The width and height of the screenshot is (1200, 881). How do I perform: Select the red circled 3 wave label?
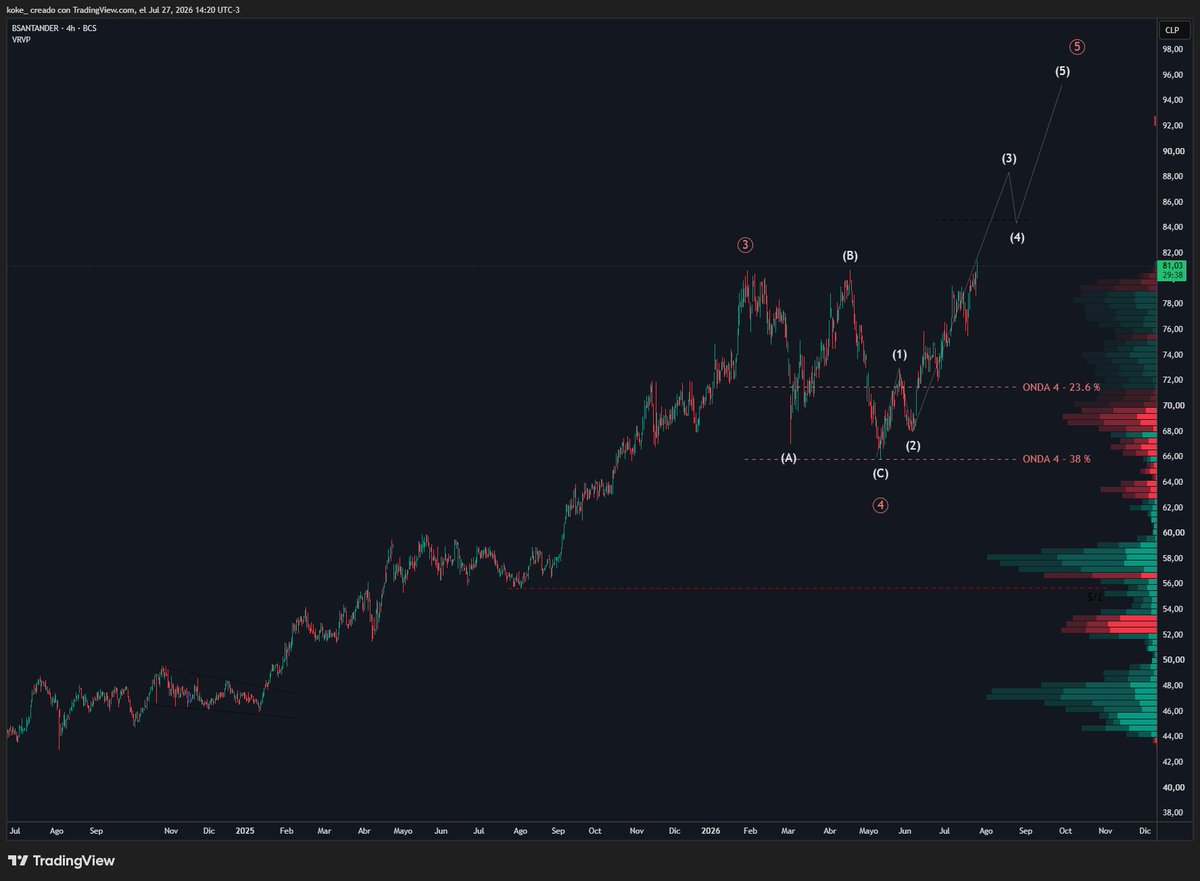click(x=746, y=244)
